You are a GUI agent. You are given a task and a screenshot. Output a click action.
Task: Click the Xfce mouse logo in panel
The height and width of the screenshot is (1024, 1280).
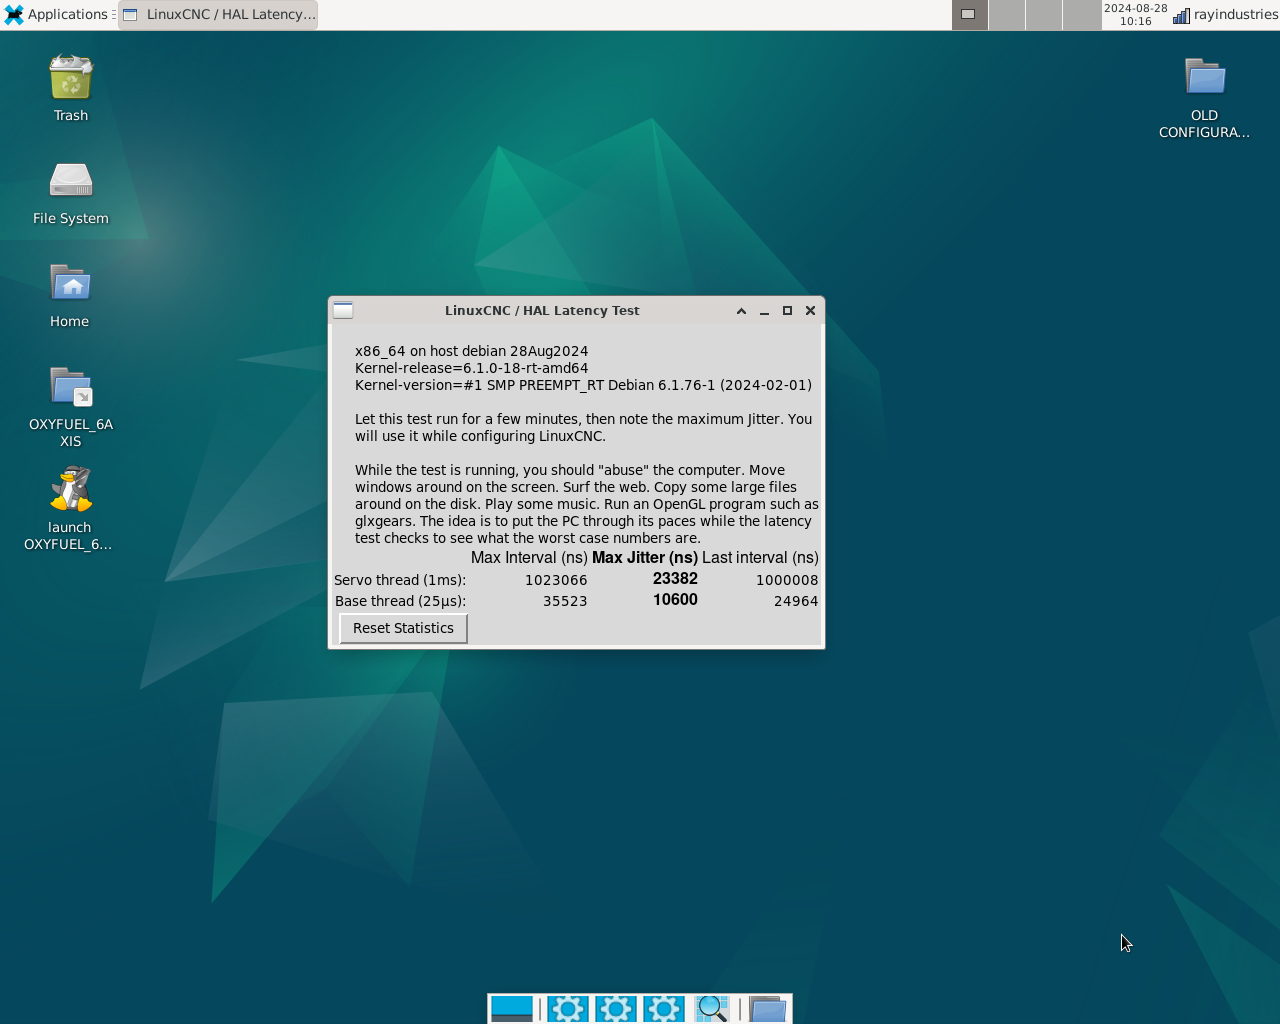tap(13, 14)
